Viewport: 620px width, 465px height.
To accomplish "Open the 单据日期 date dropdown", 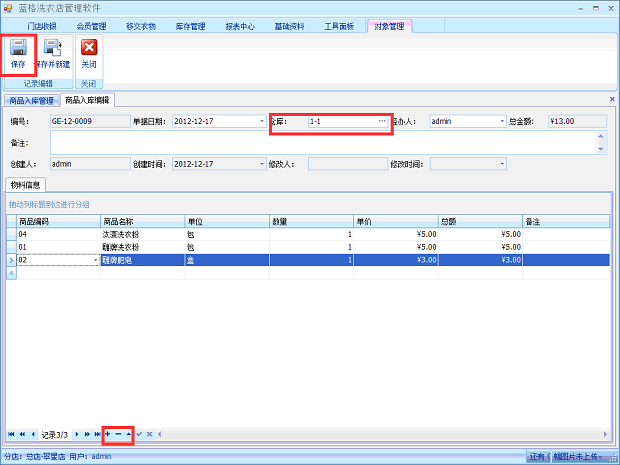I will tap(262, 121).
